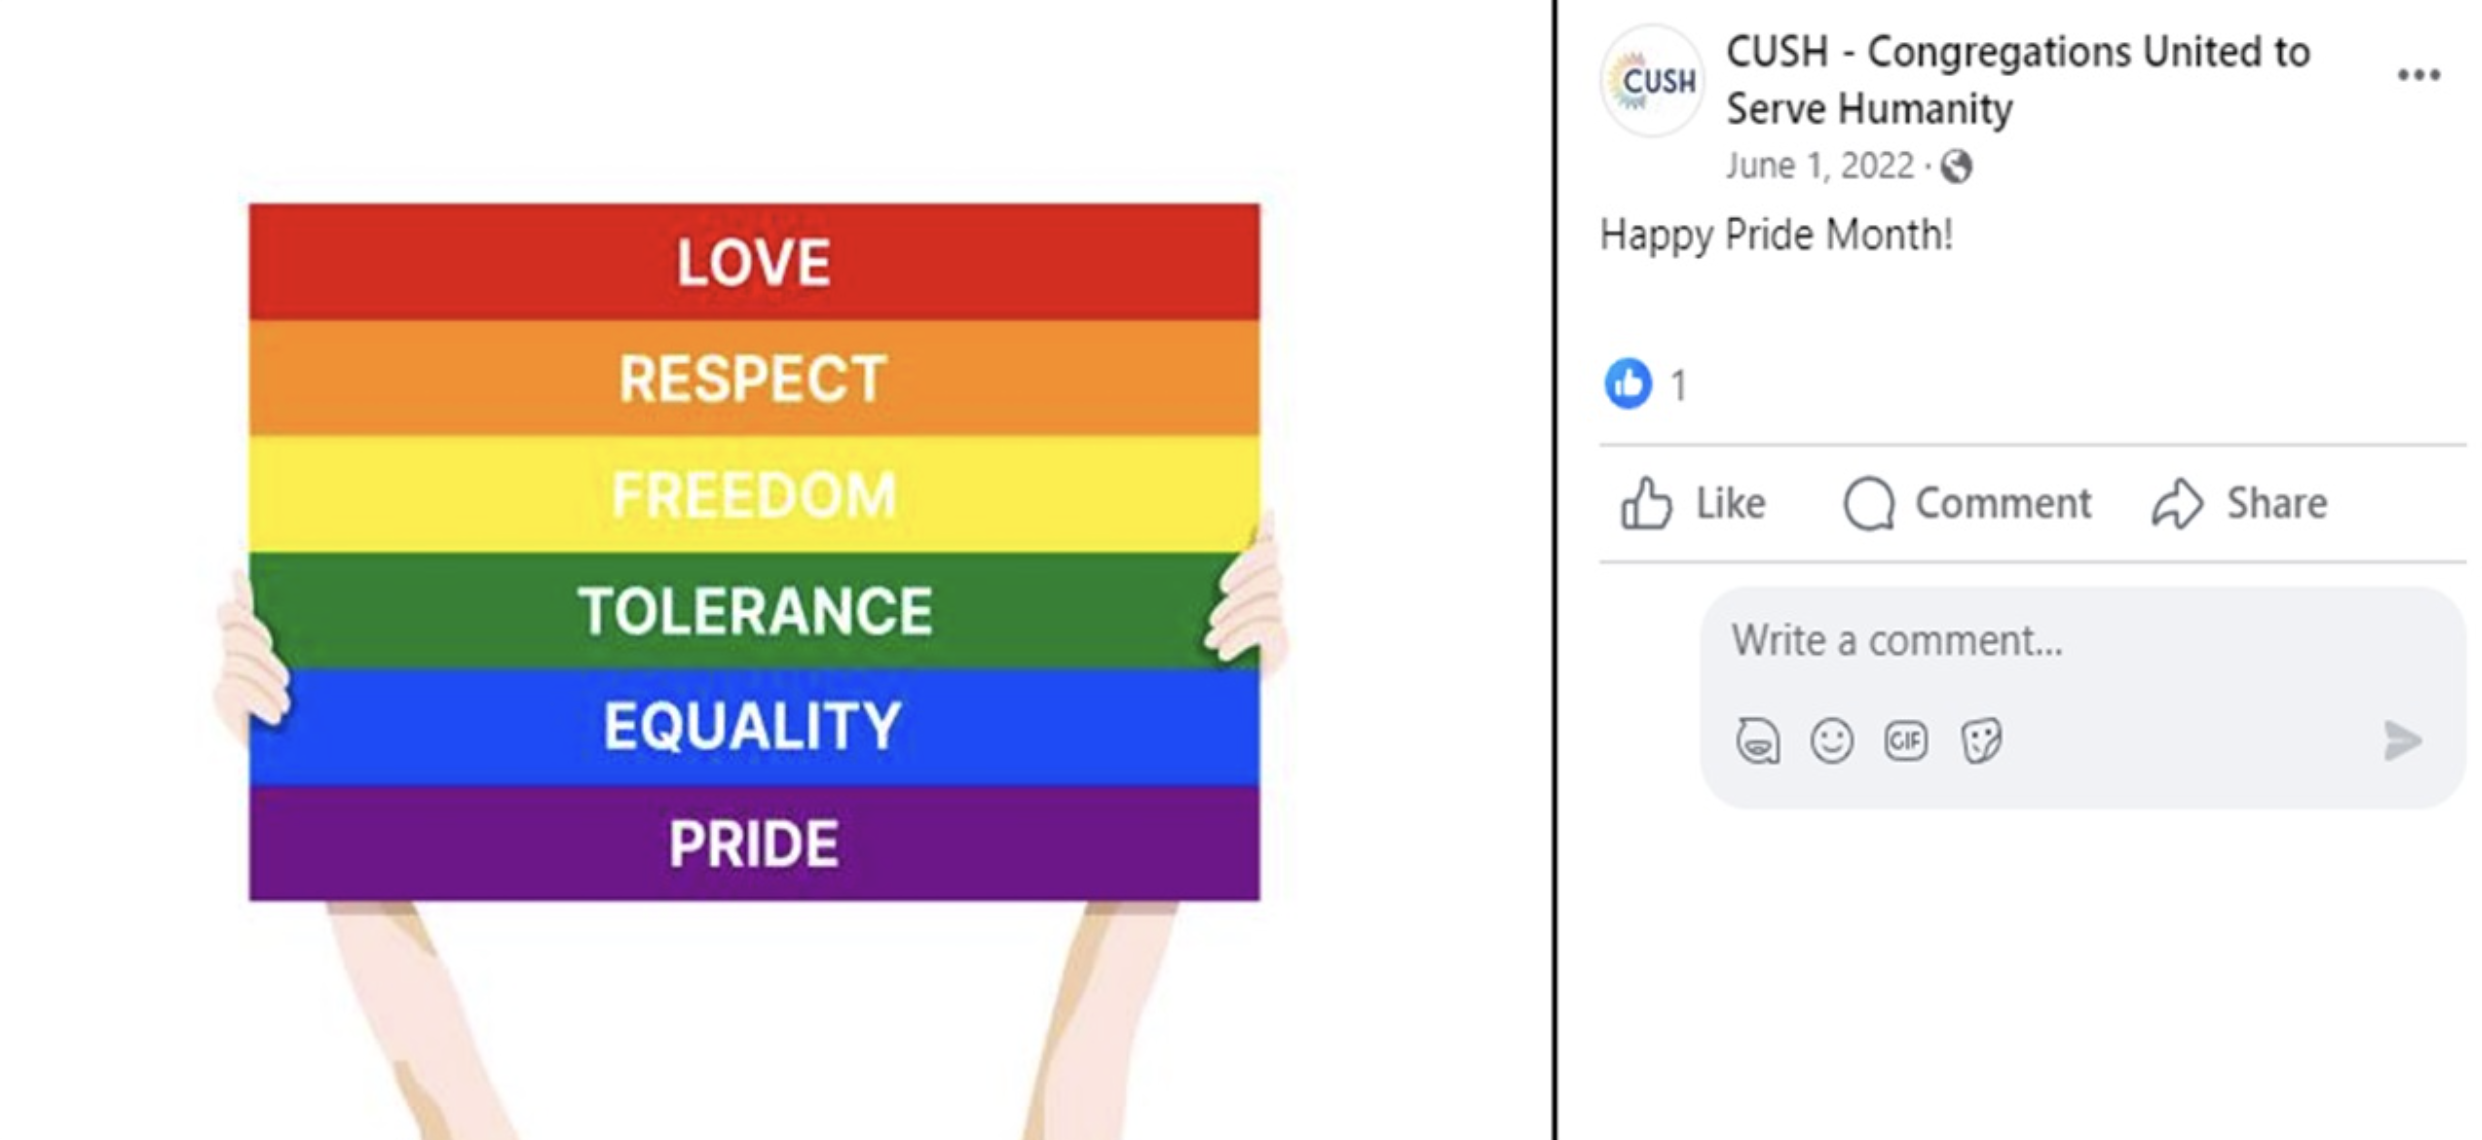Click the June 1, 2022 timestamp
The height and width of the screenshot is (1140, 2482).
pos(1819,166)
